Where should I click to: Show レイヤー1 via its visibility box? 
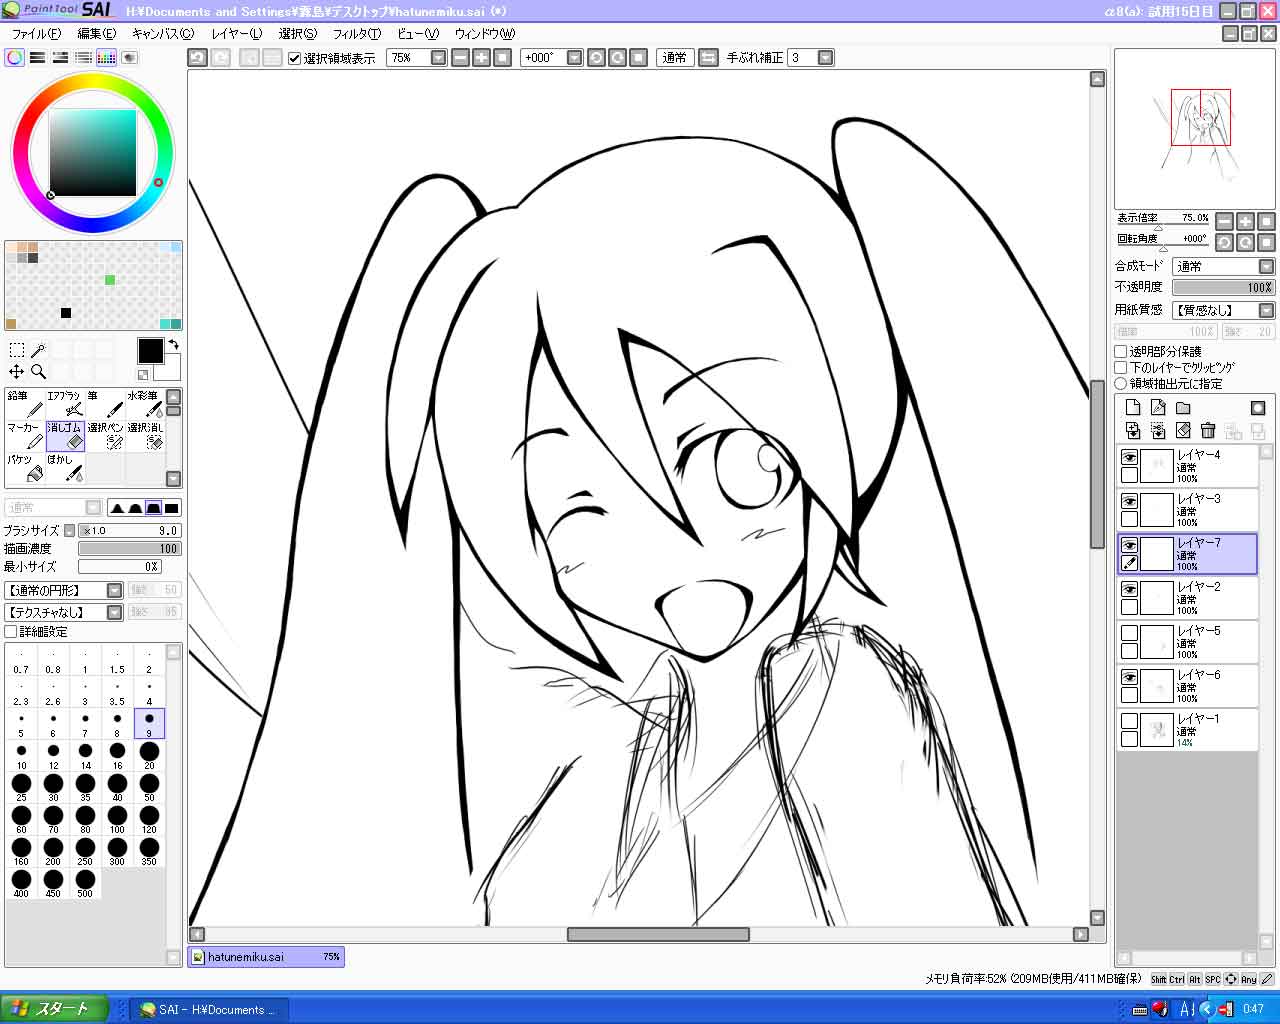[1129, 721]
